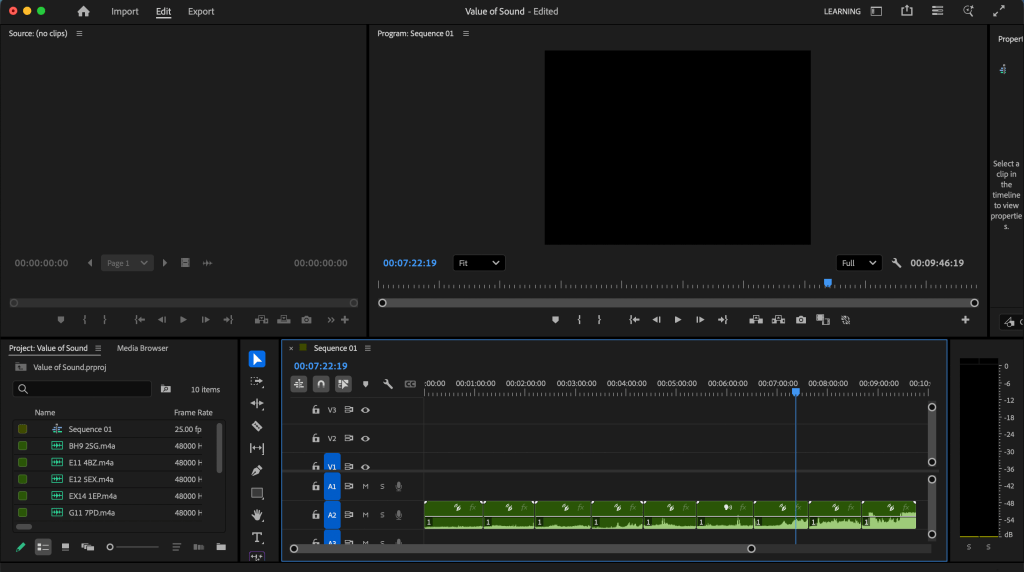Open the Page 1 dropdown in Source monitor
Image resolution: width=1024 pixels, height=572 pixels.
(127, 263)
